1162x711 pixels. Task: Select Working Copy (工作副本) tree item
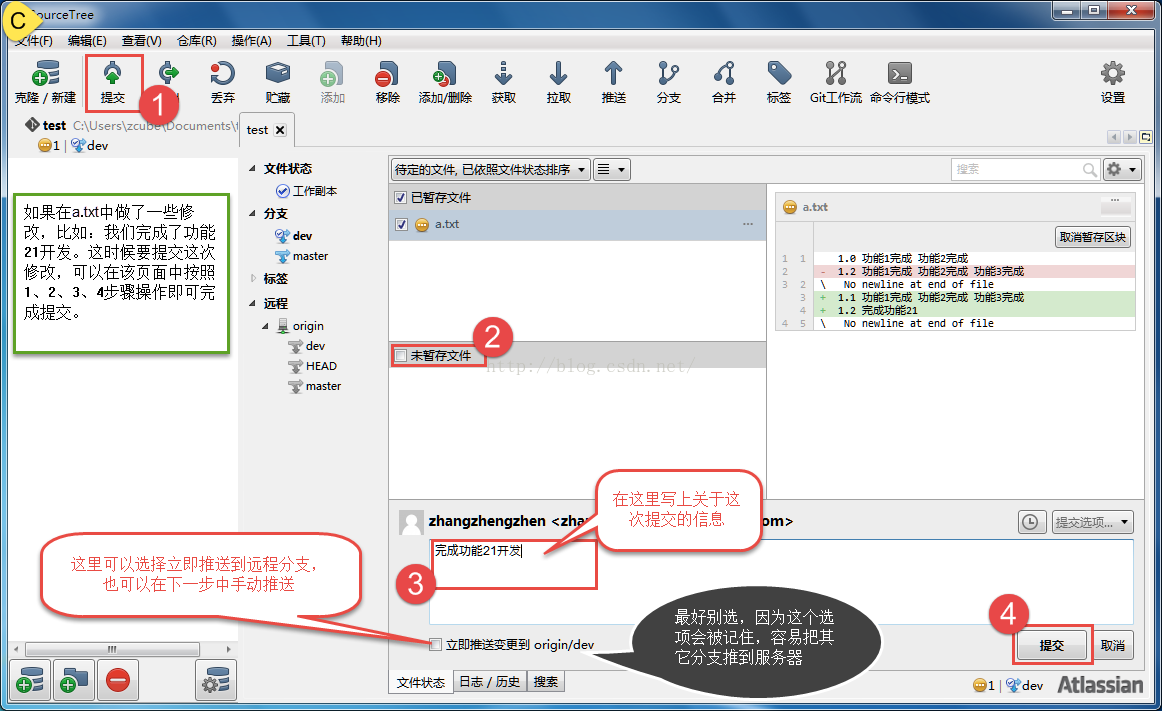click(x=306, y=191)
